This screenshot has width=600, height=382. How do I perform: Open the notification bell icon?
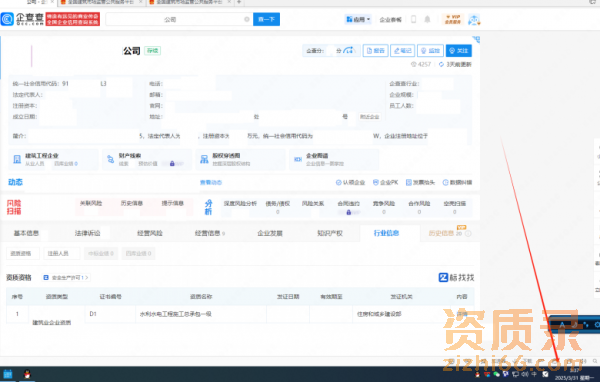tap(427, 19)
